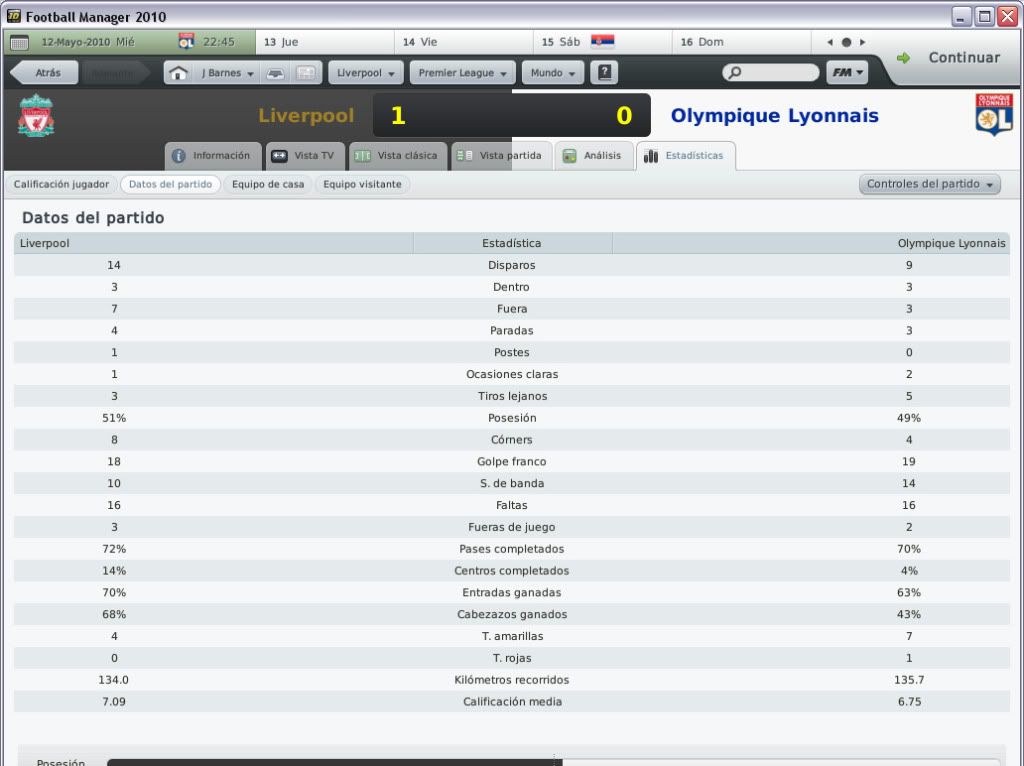Open the help book icon
This screenshot has height=766, width=1024.
tap(604, 72)
